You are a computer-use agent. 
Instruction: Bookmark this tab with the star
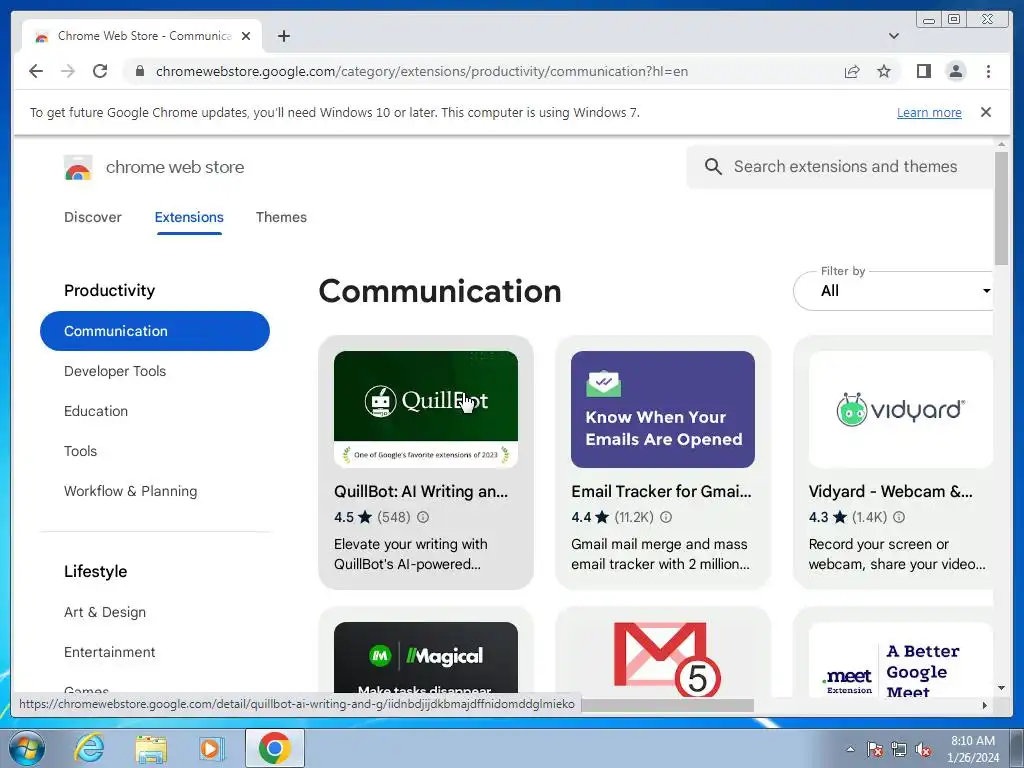[x=884, y=71]
